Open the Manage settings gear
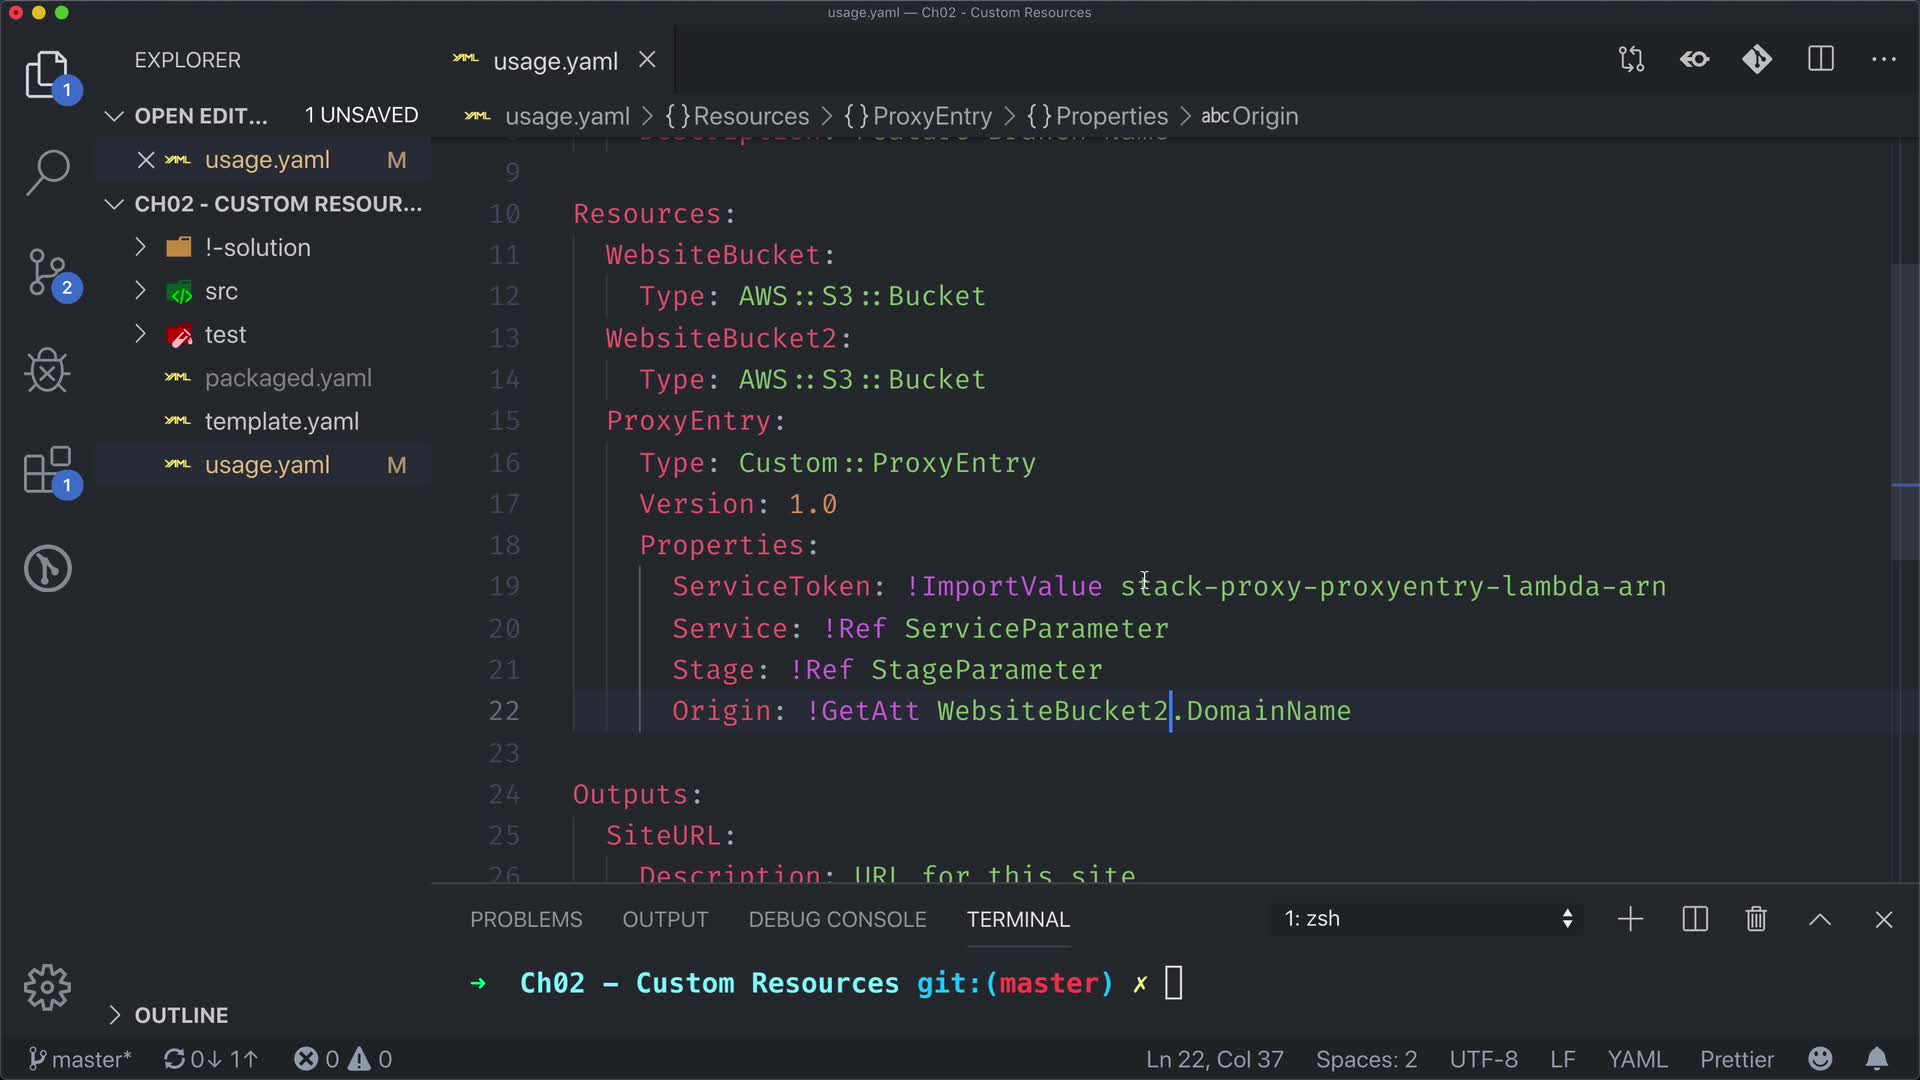 point(47,988)
